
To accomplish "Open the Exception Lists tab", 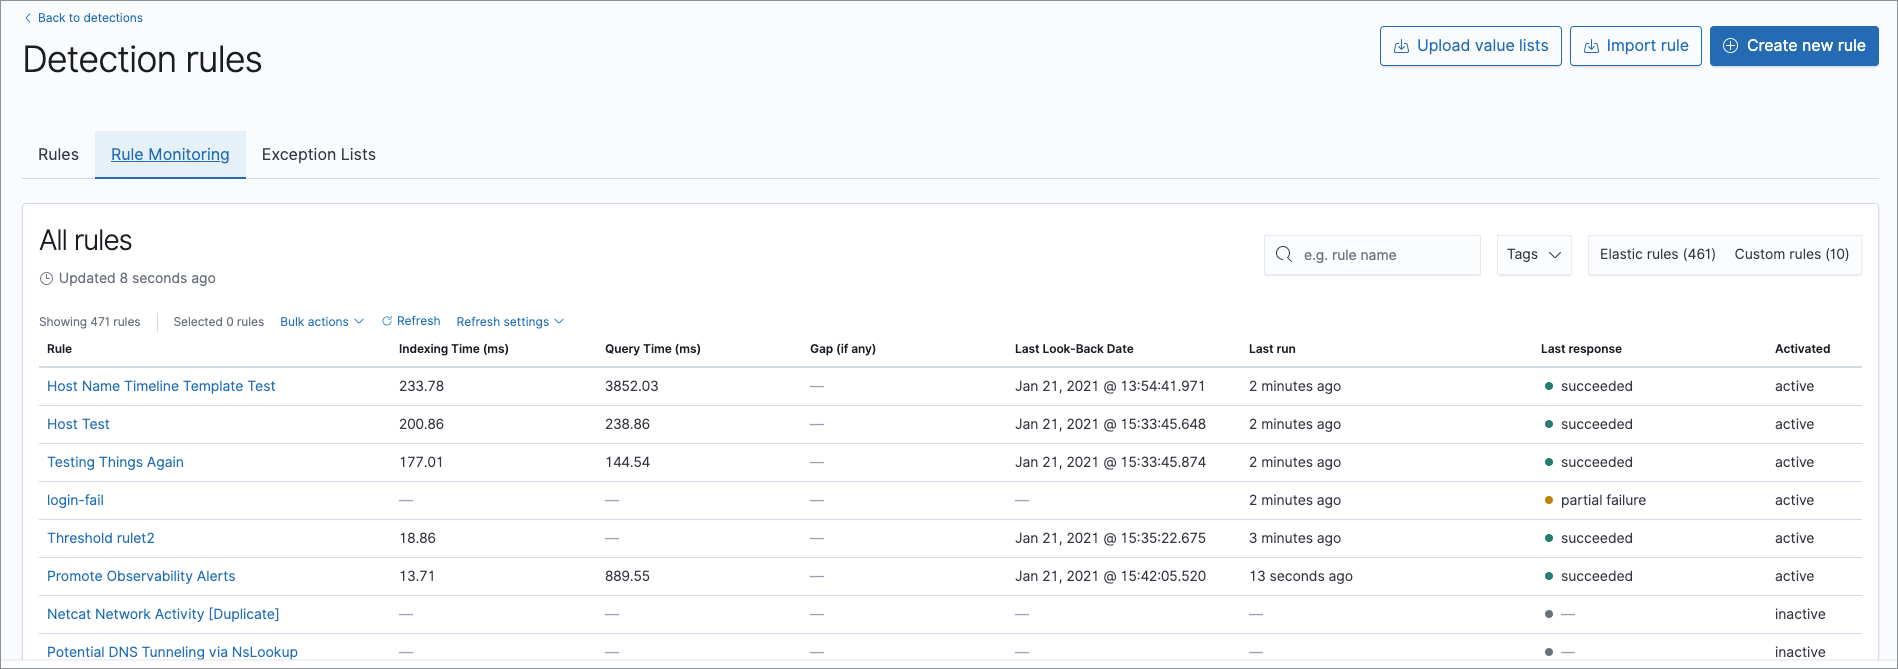I will click(x=318, y=155).
